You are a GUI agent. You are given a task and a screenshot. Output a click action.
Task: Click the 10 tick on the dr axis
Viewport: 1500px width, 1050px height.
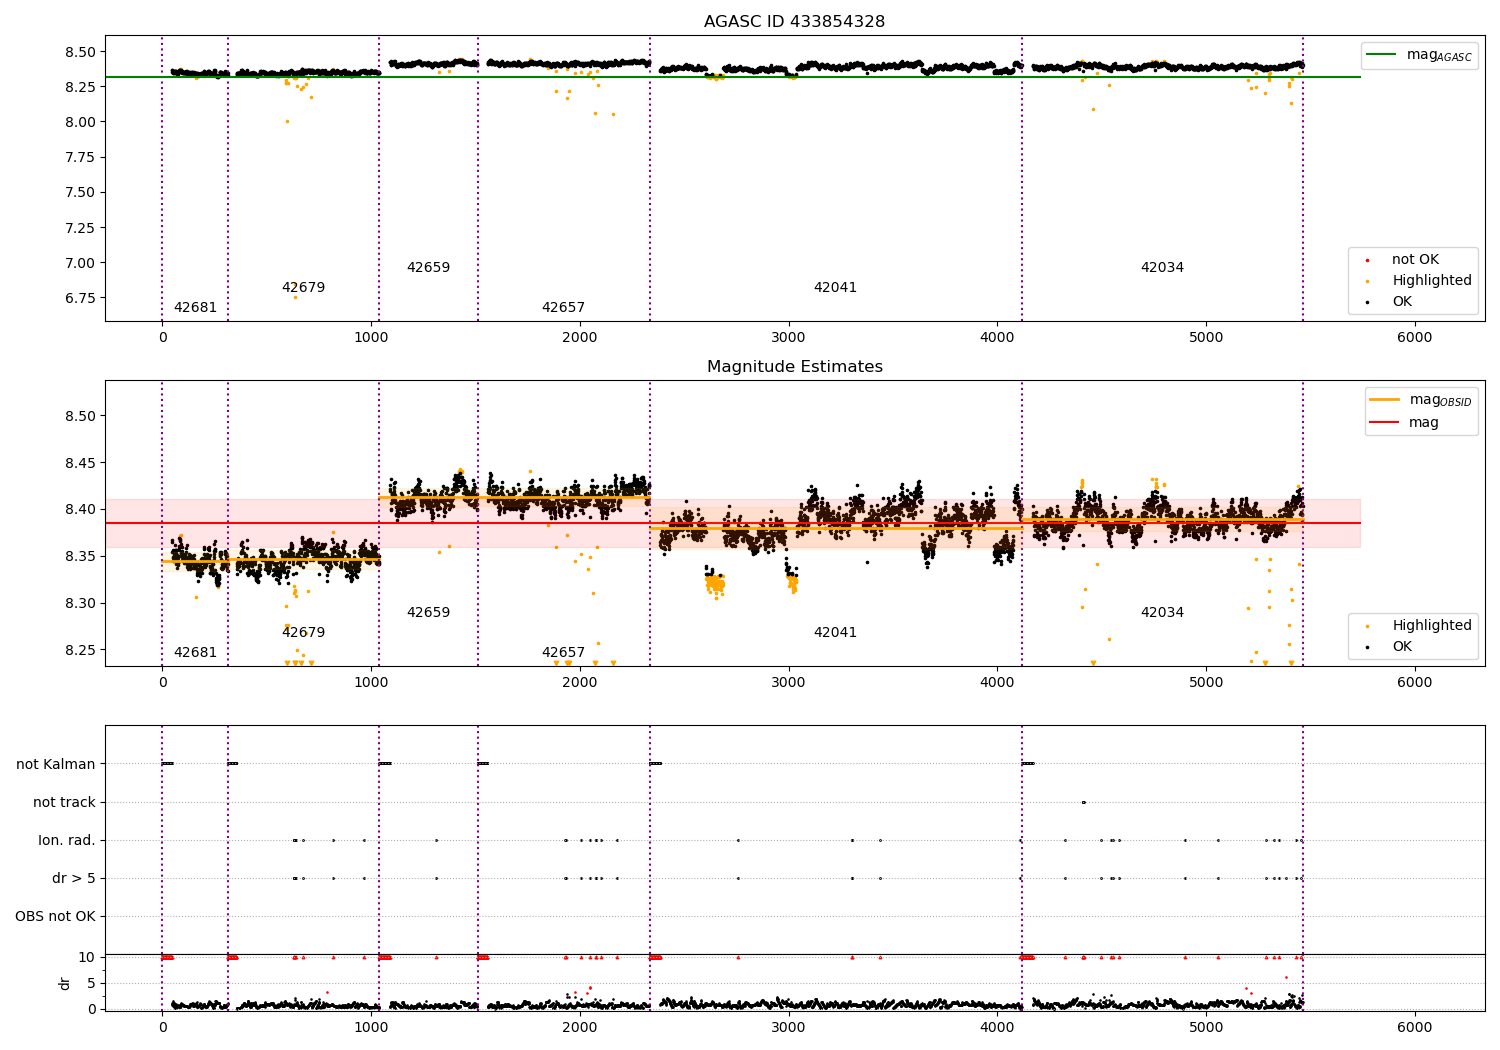(x=87, y=957)
